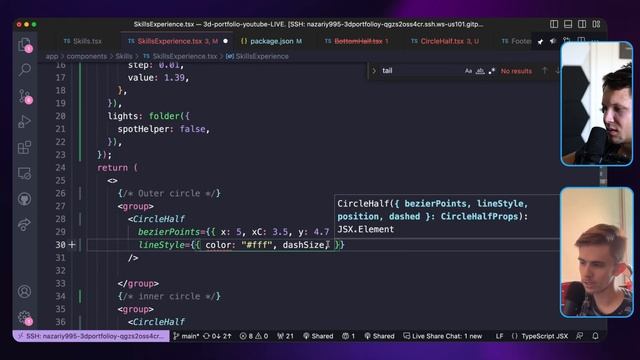Open the SSH remote connection menu
The image size is (640, 360).
coord(91,336)
